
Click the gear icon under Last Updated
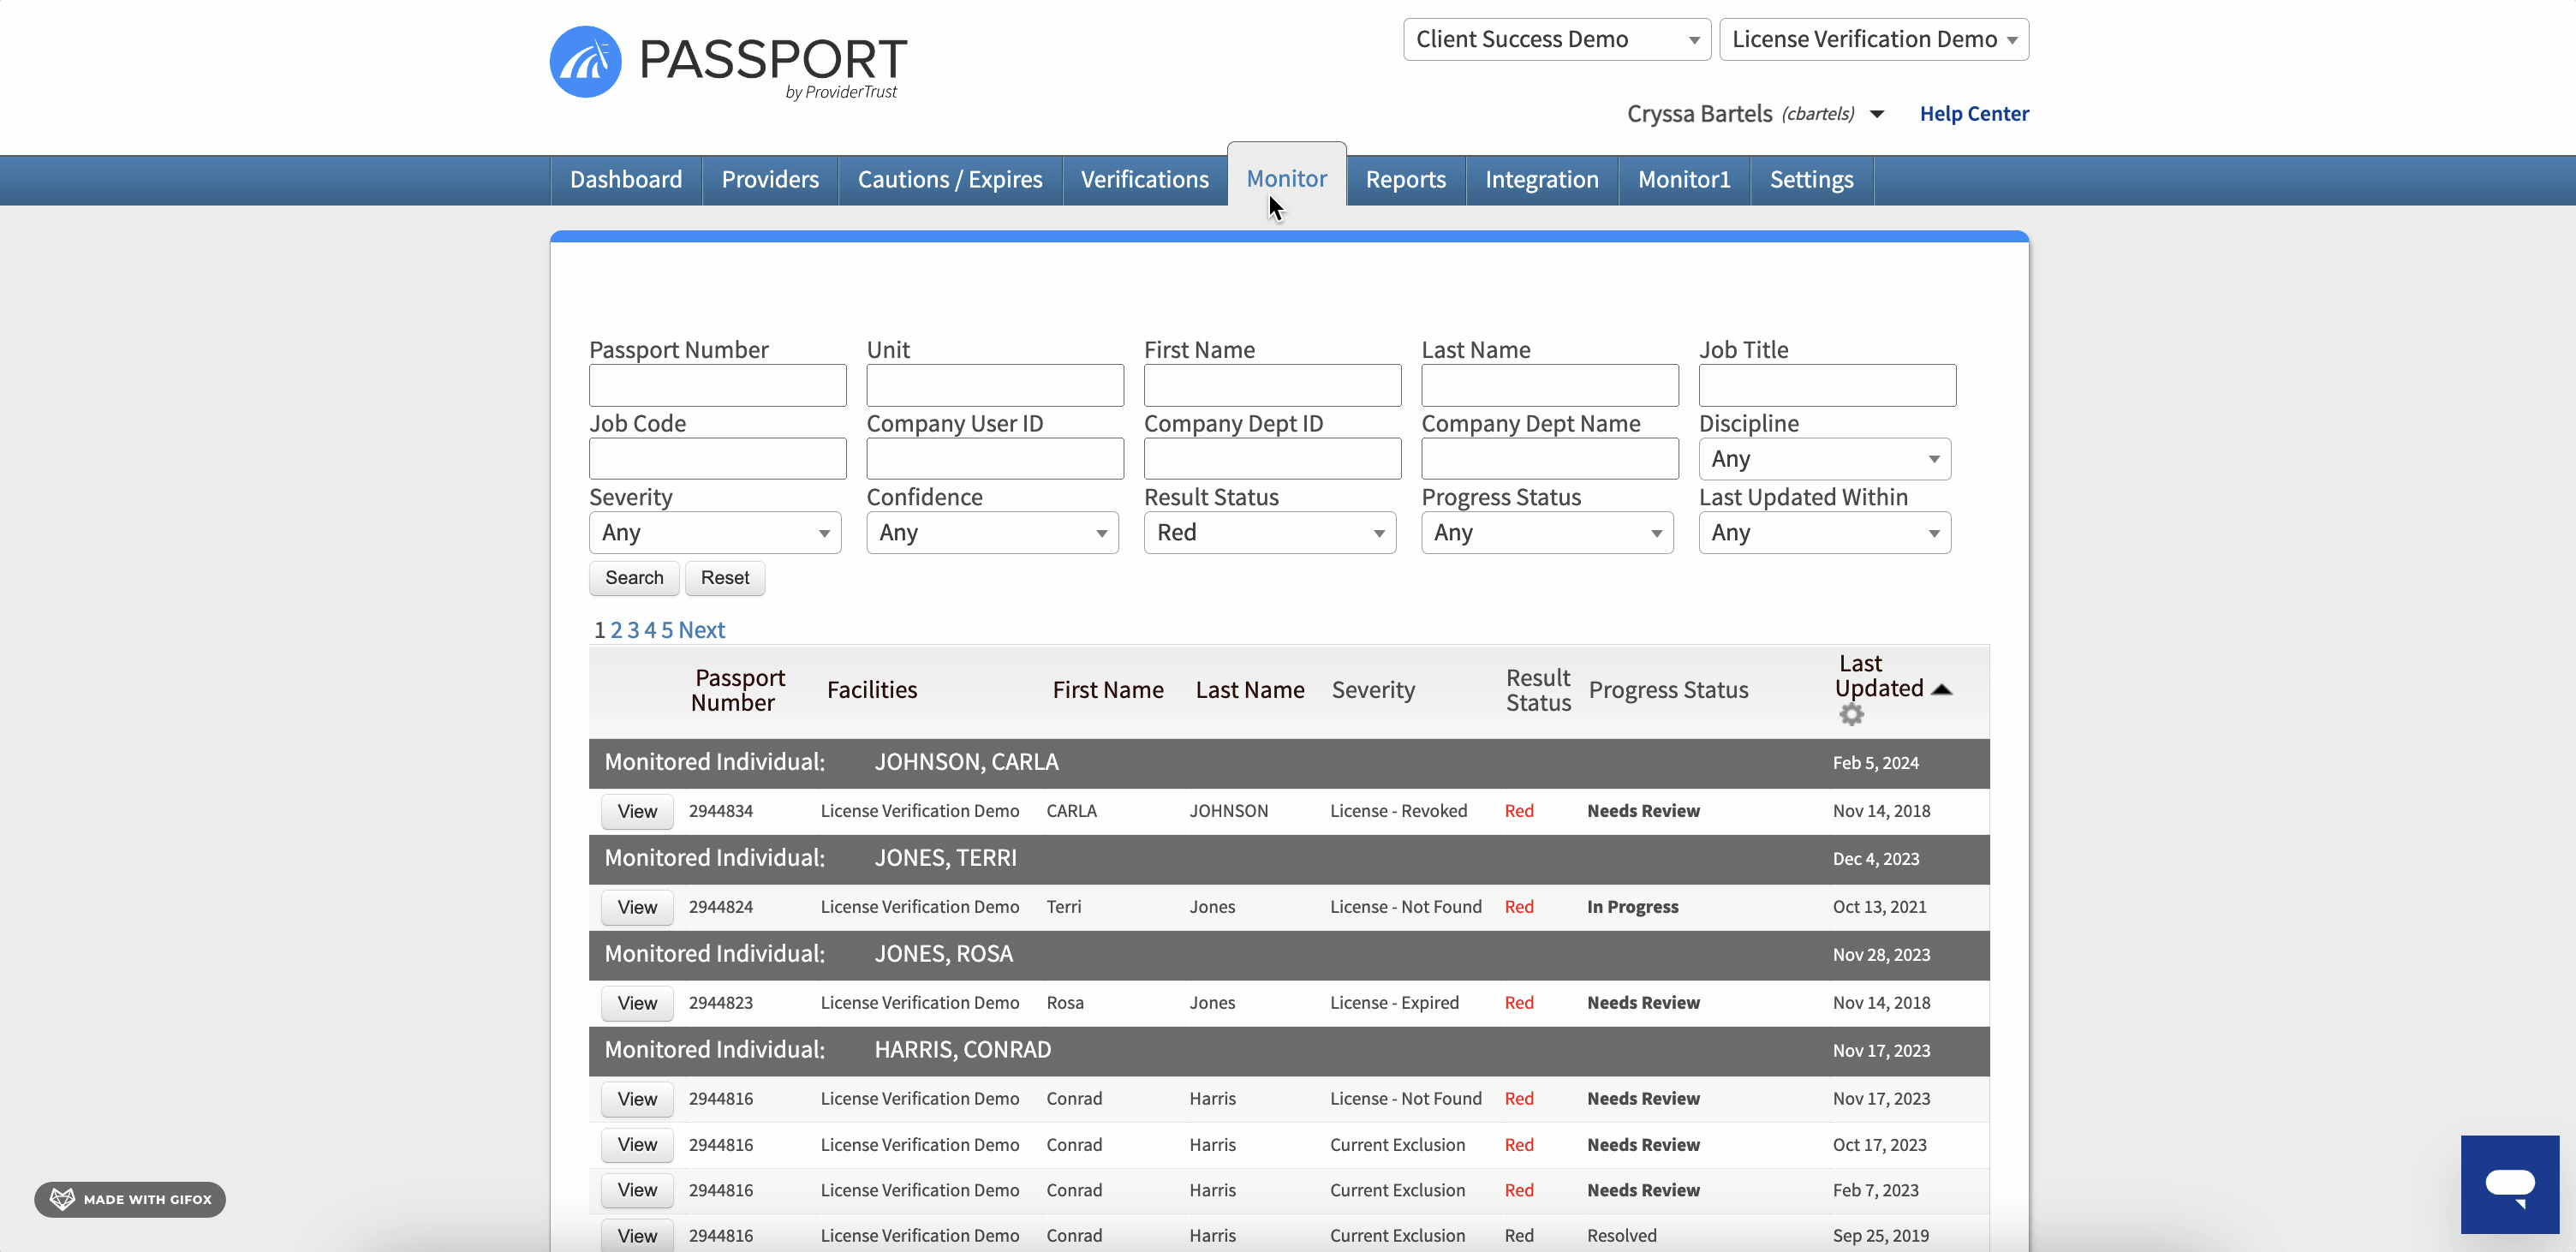tap(1851, 714)
